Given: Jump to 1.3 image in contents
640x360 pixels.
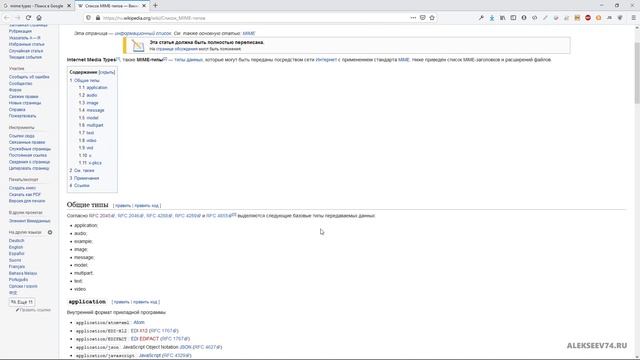Looking at the screenshot, I should pos(89,103).
